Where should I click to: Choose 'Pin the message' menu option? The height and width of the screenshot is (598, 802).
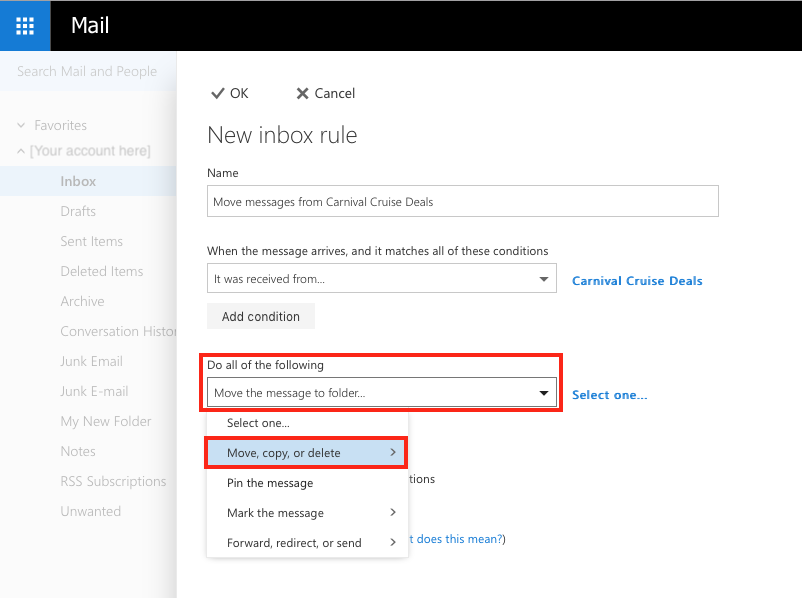(270, 483)
